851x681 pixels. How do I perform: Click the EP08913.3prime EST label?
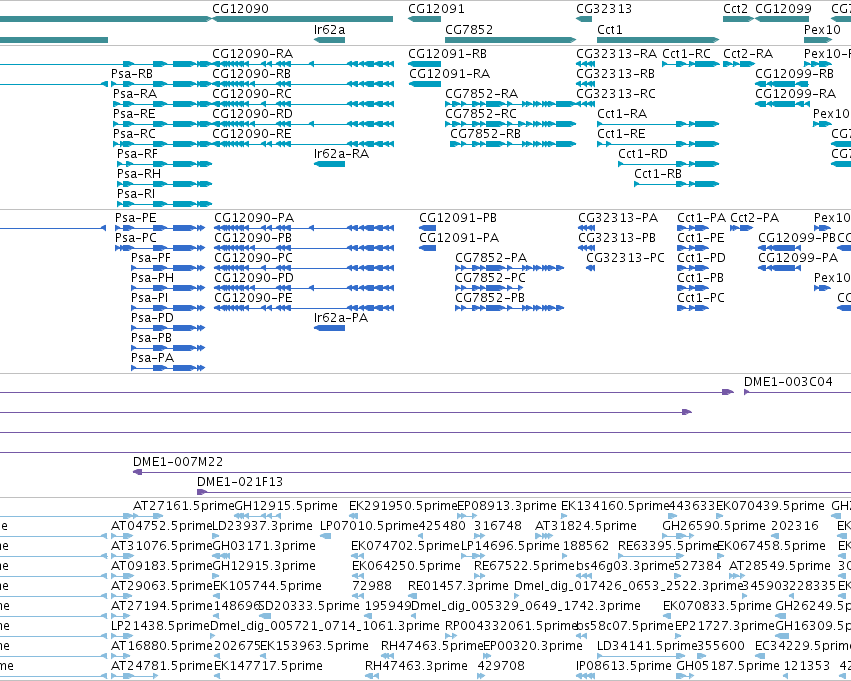tap(507, 506)
